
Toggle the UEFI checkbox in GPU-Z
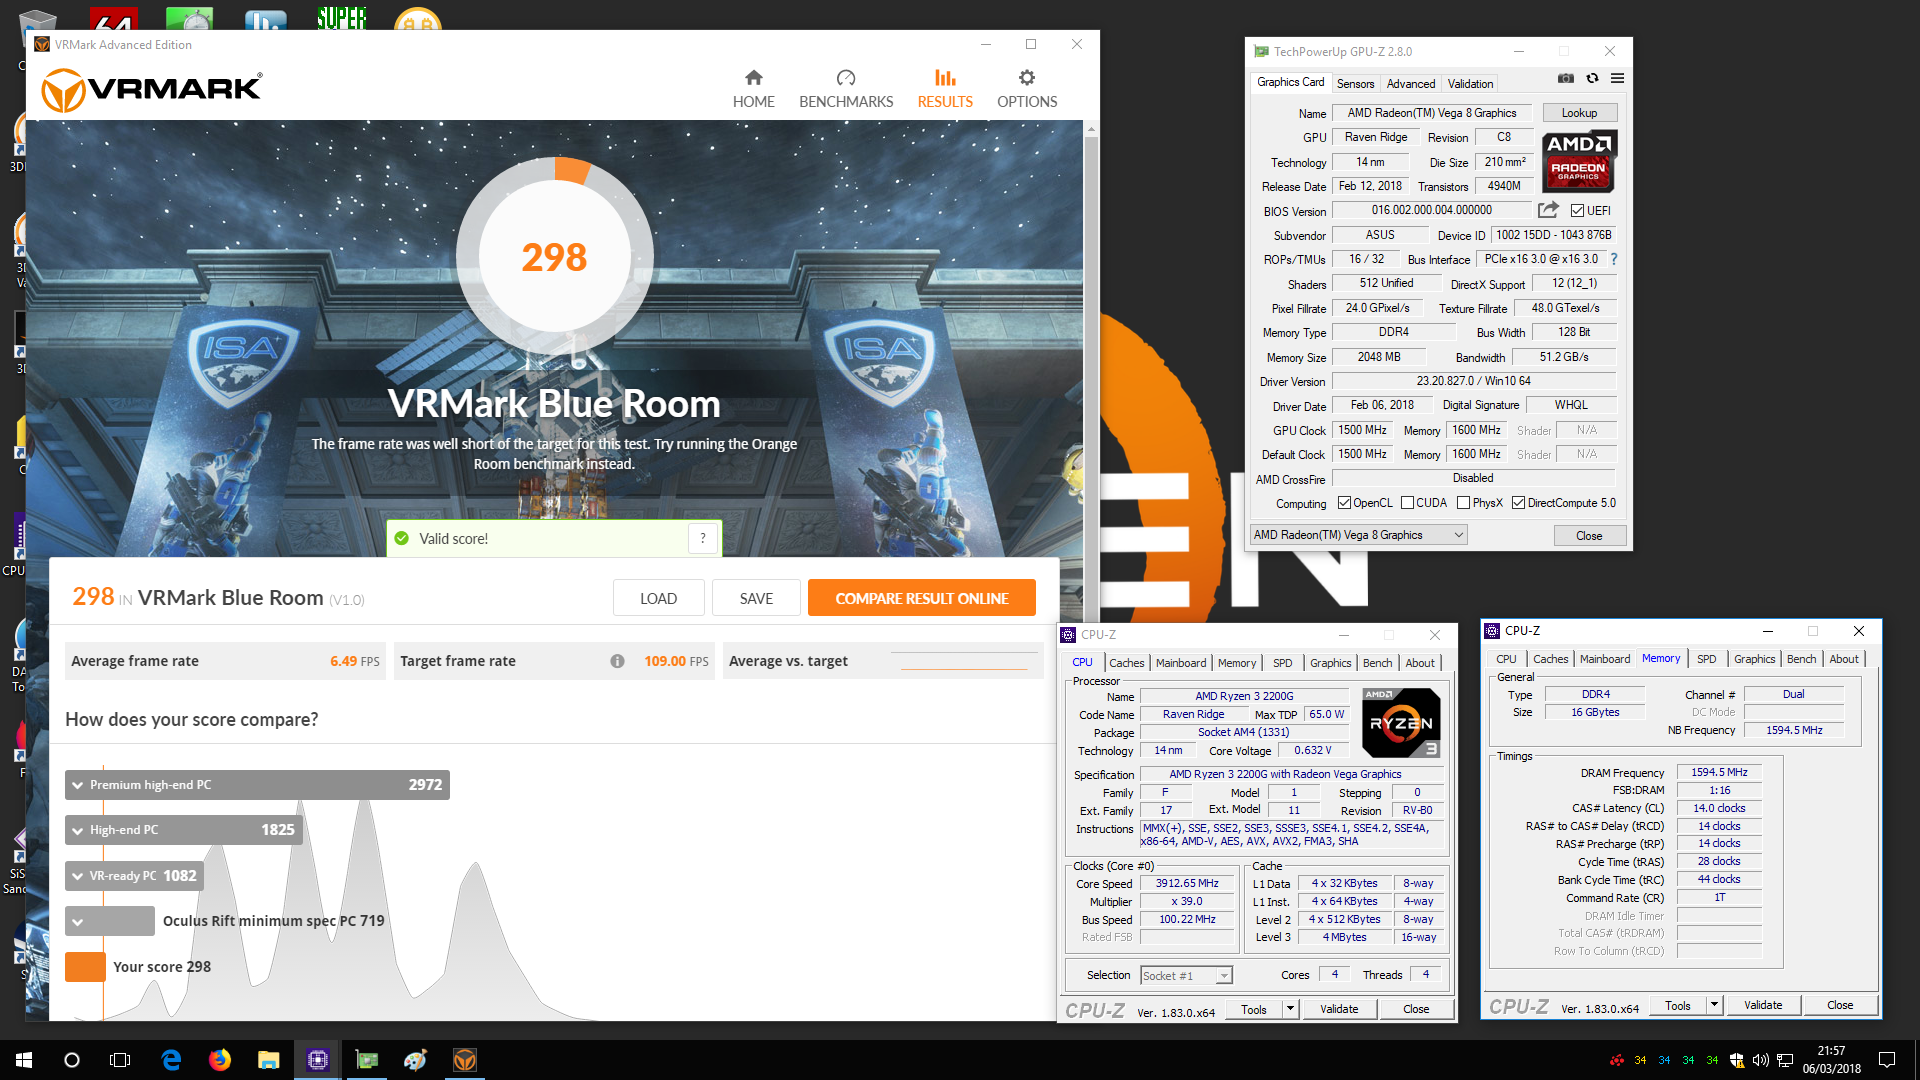(x=1577, y=211)
